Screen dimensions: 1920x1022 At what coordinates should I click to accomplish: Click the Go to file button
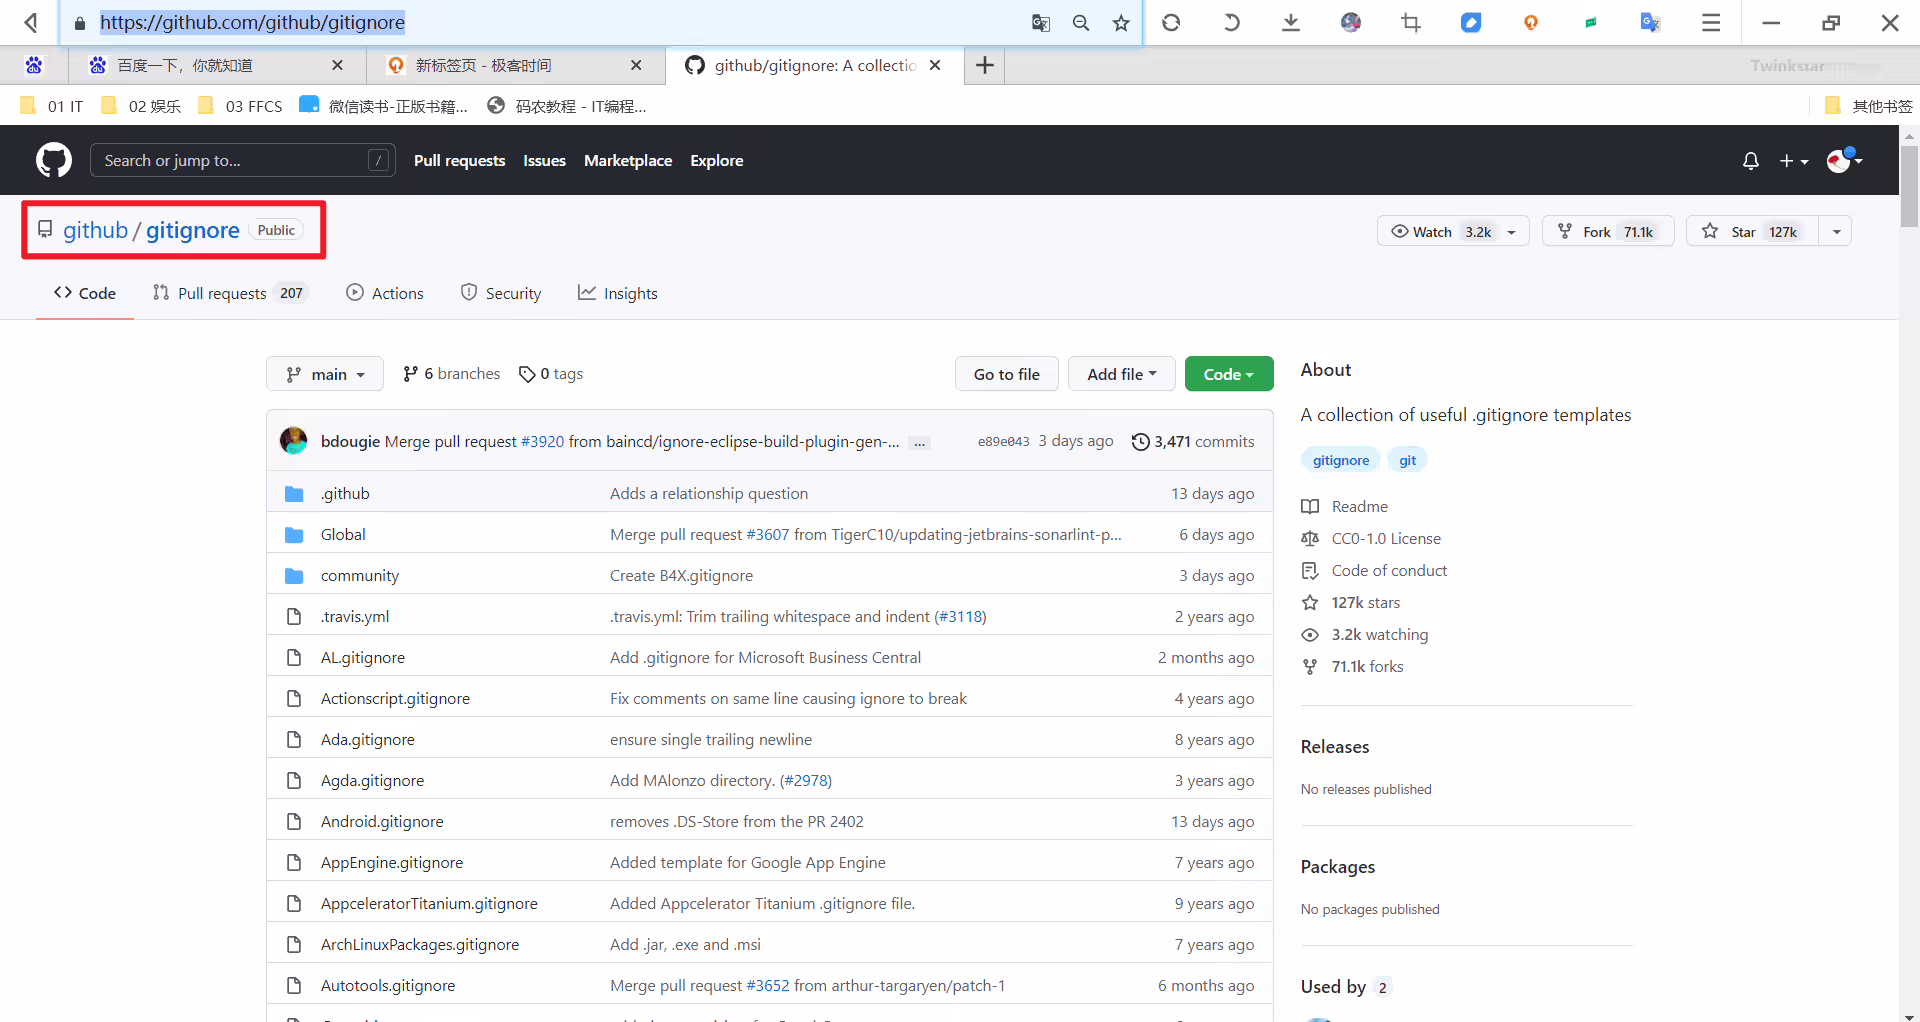(x=1006, y=374)
